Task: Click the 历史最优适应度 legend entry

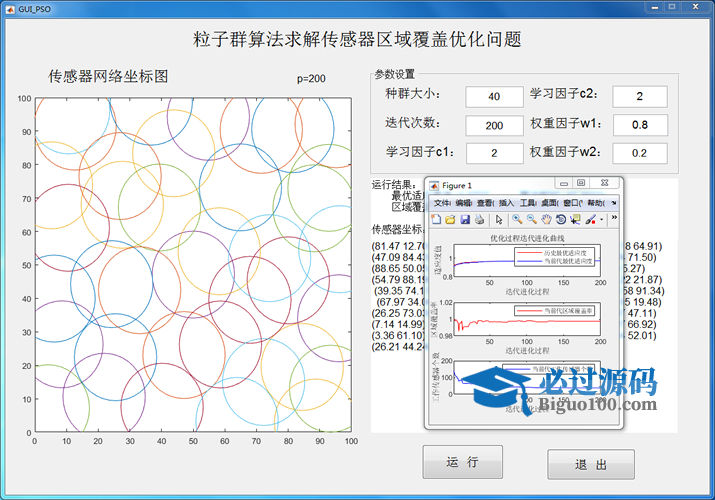Action: tap(565, 253)
